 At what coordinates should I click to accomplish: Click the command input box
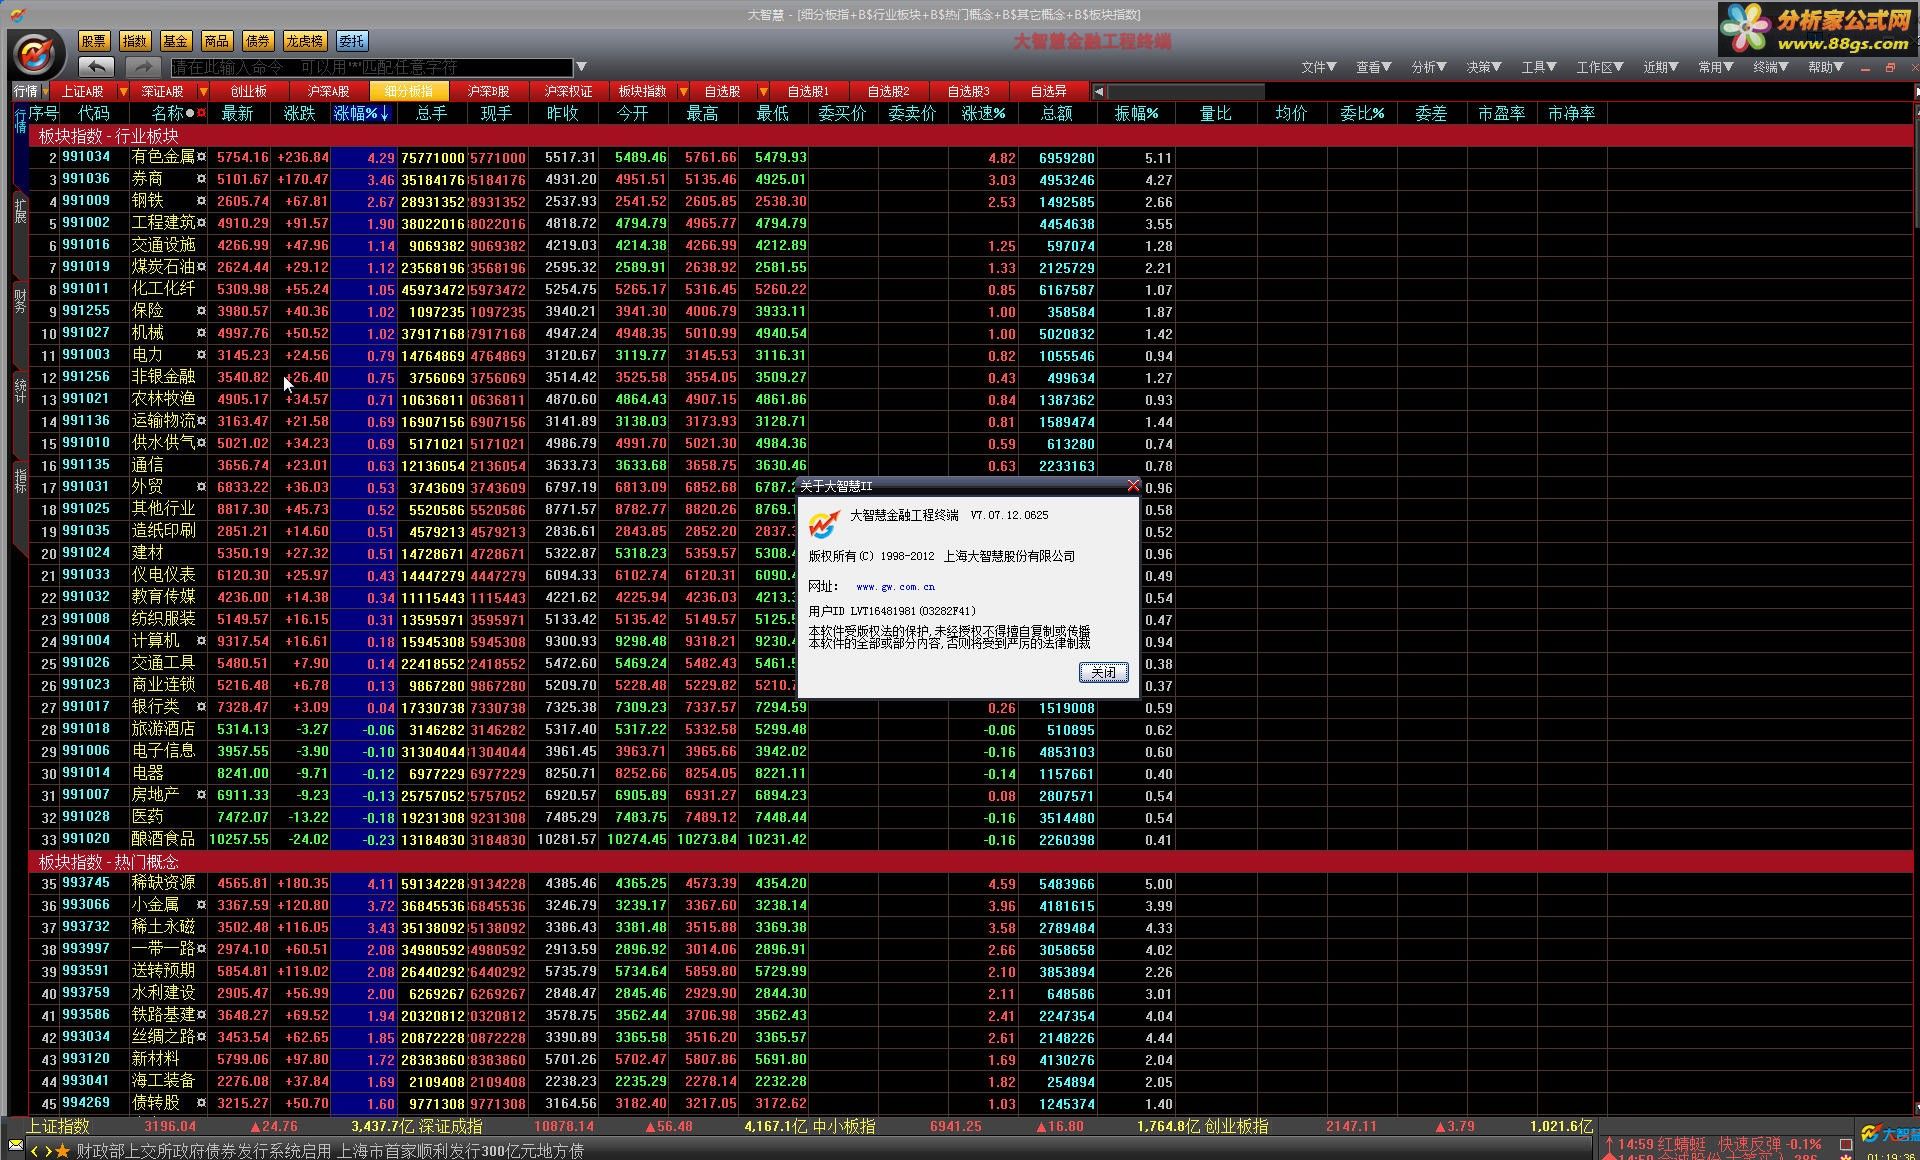click(372, 67)
